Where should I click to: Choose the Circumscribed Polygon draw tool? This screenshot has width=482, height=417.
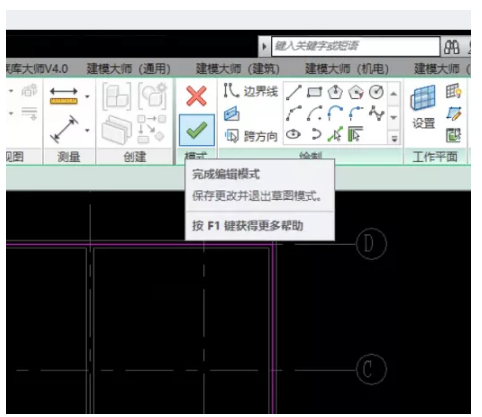point(356,92)
